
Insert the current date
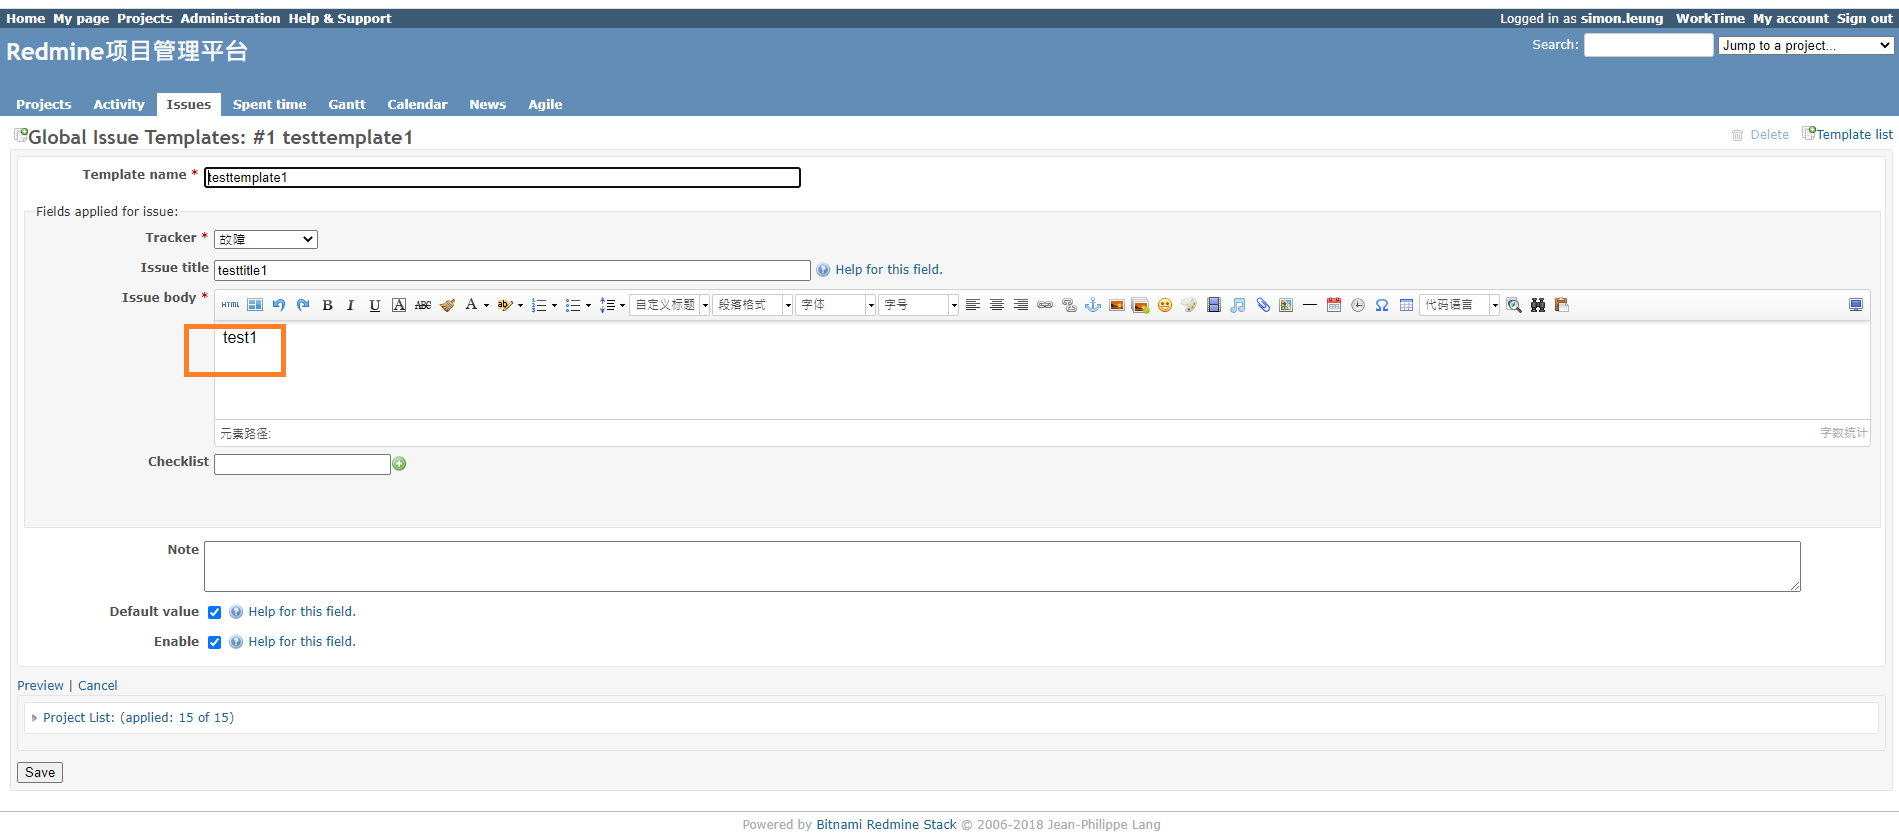pyautogui.click(x=1334, y=305)
